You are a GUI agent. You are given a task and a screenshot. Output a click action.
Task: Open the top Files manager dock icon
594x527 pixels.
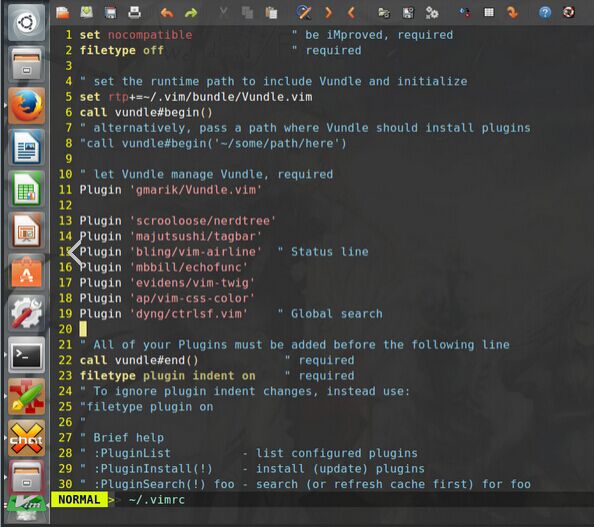click(27, 64)
